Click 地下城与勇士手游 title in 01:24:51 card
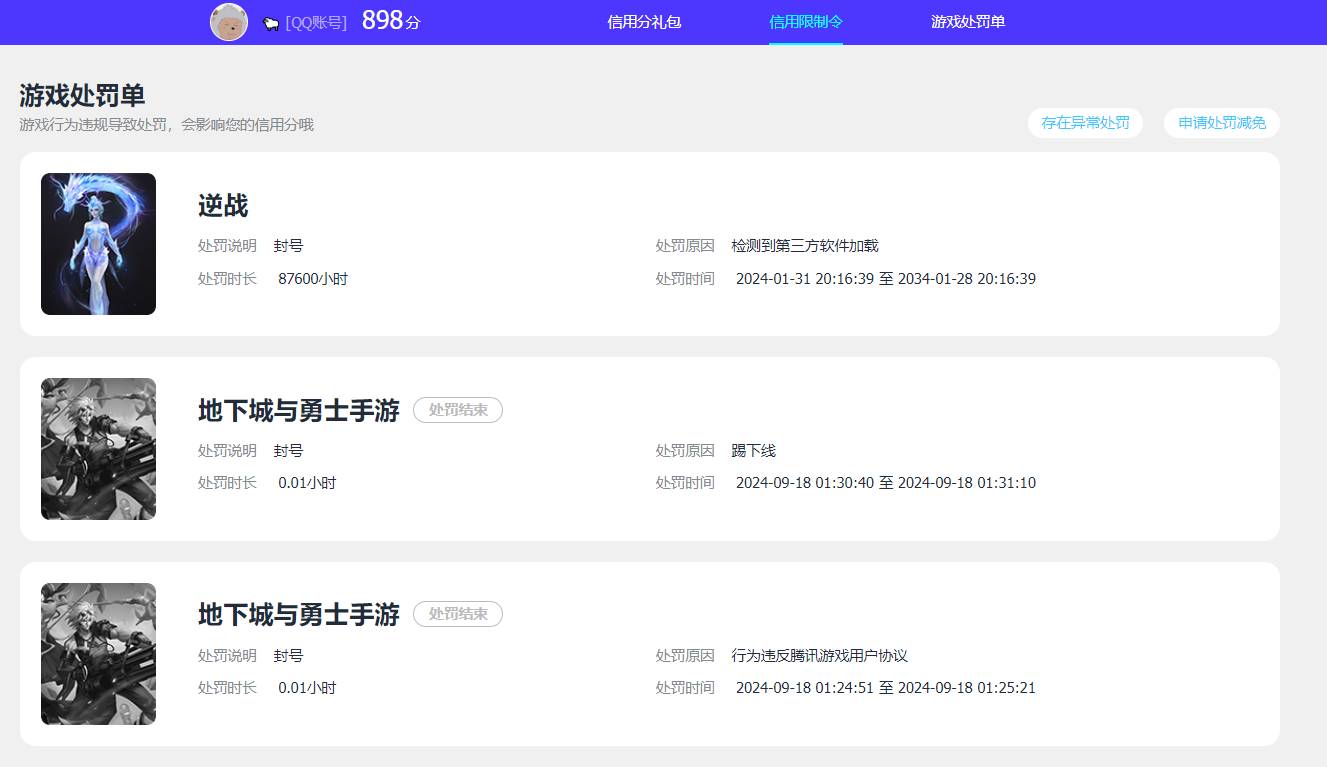Screen dimensions: 1327x767 click(x=299, y=614)
